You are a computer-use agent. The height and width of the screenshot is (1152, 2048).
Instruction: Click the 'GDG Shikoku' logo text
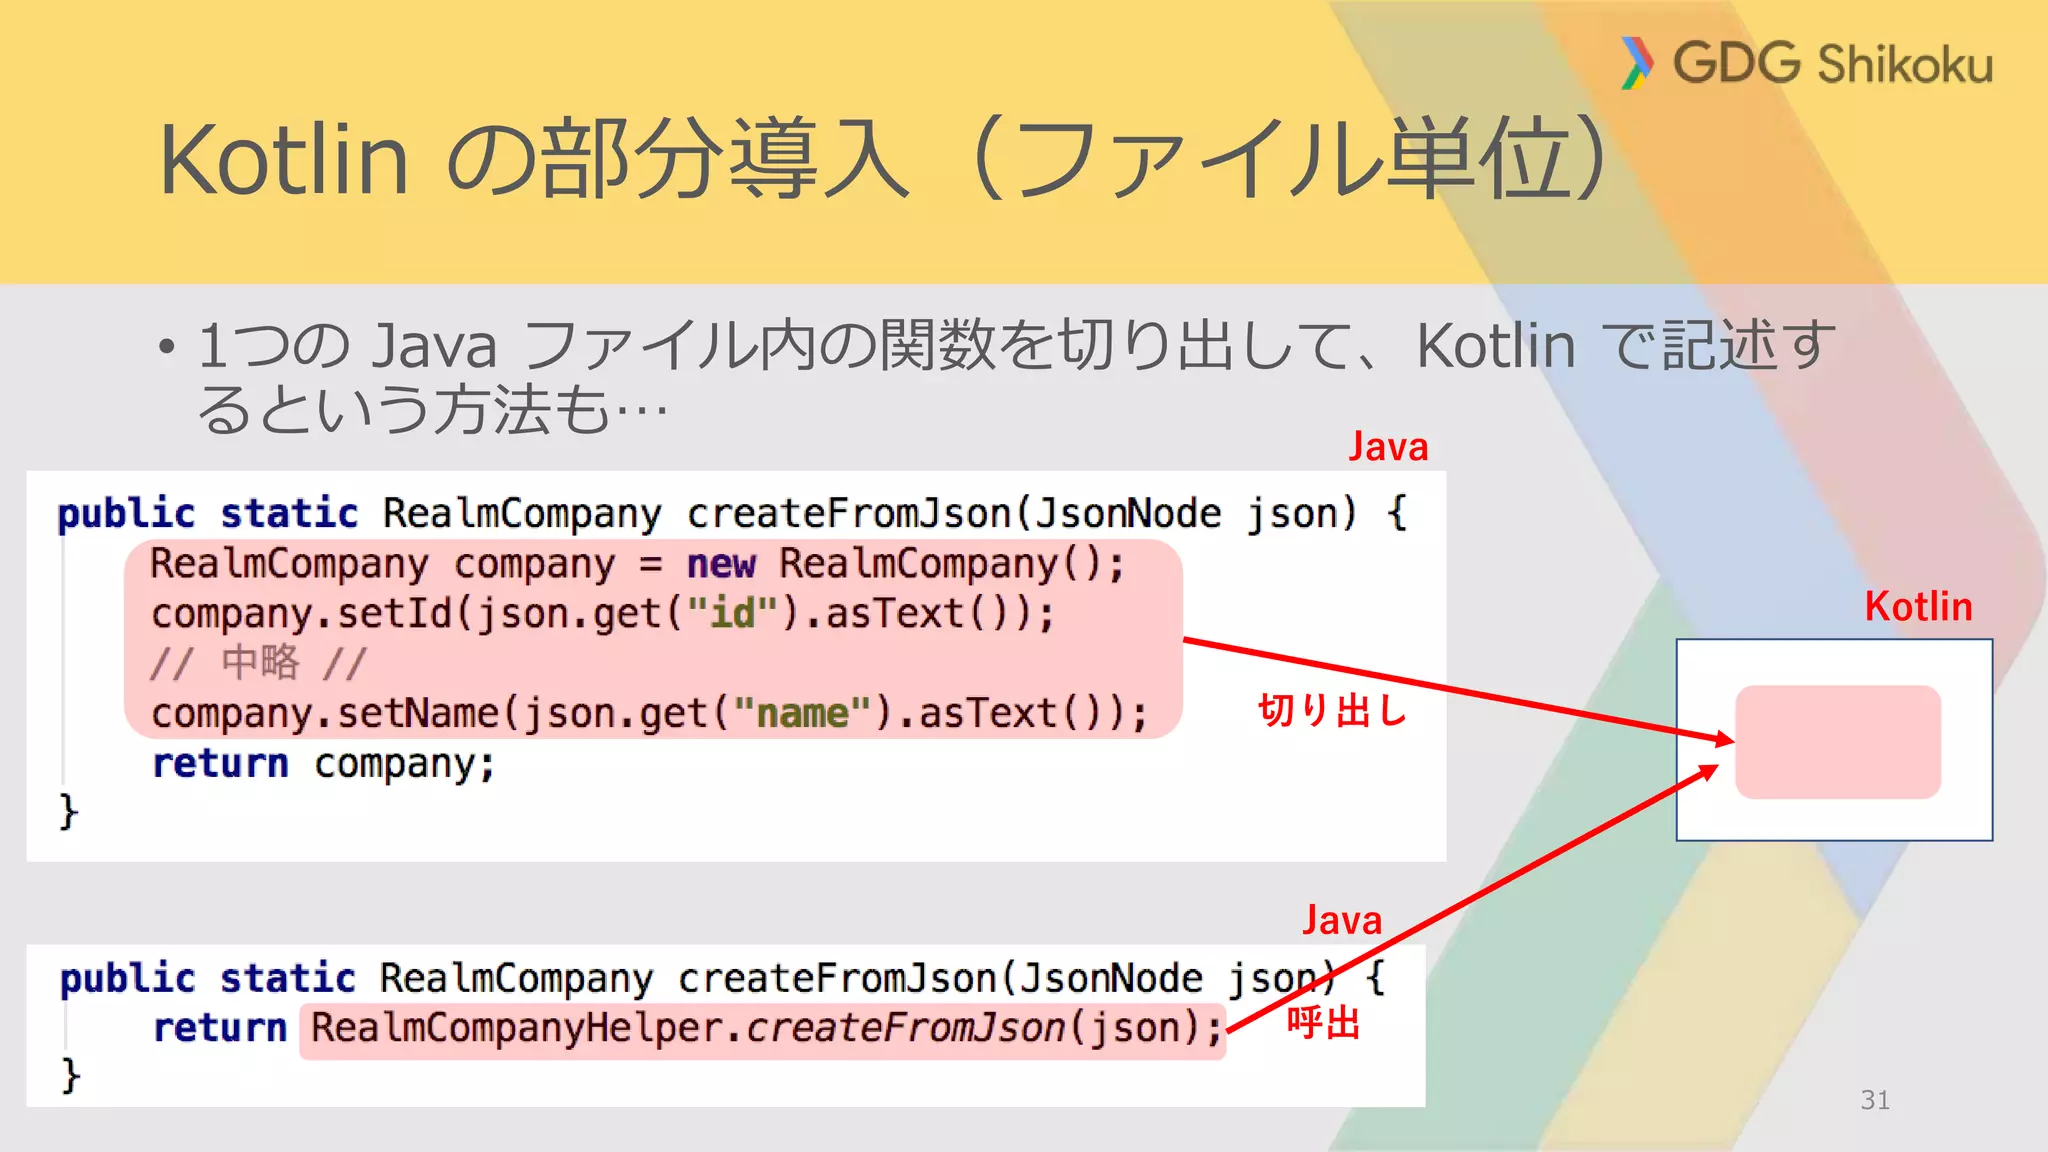tap(1832, 63)
